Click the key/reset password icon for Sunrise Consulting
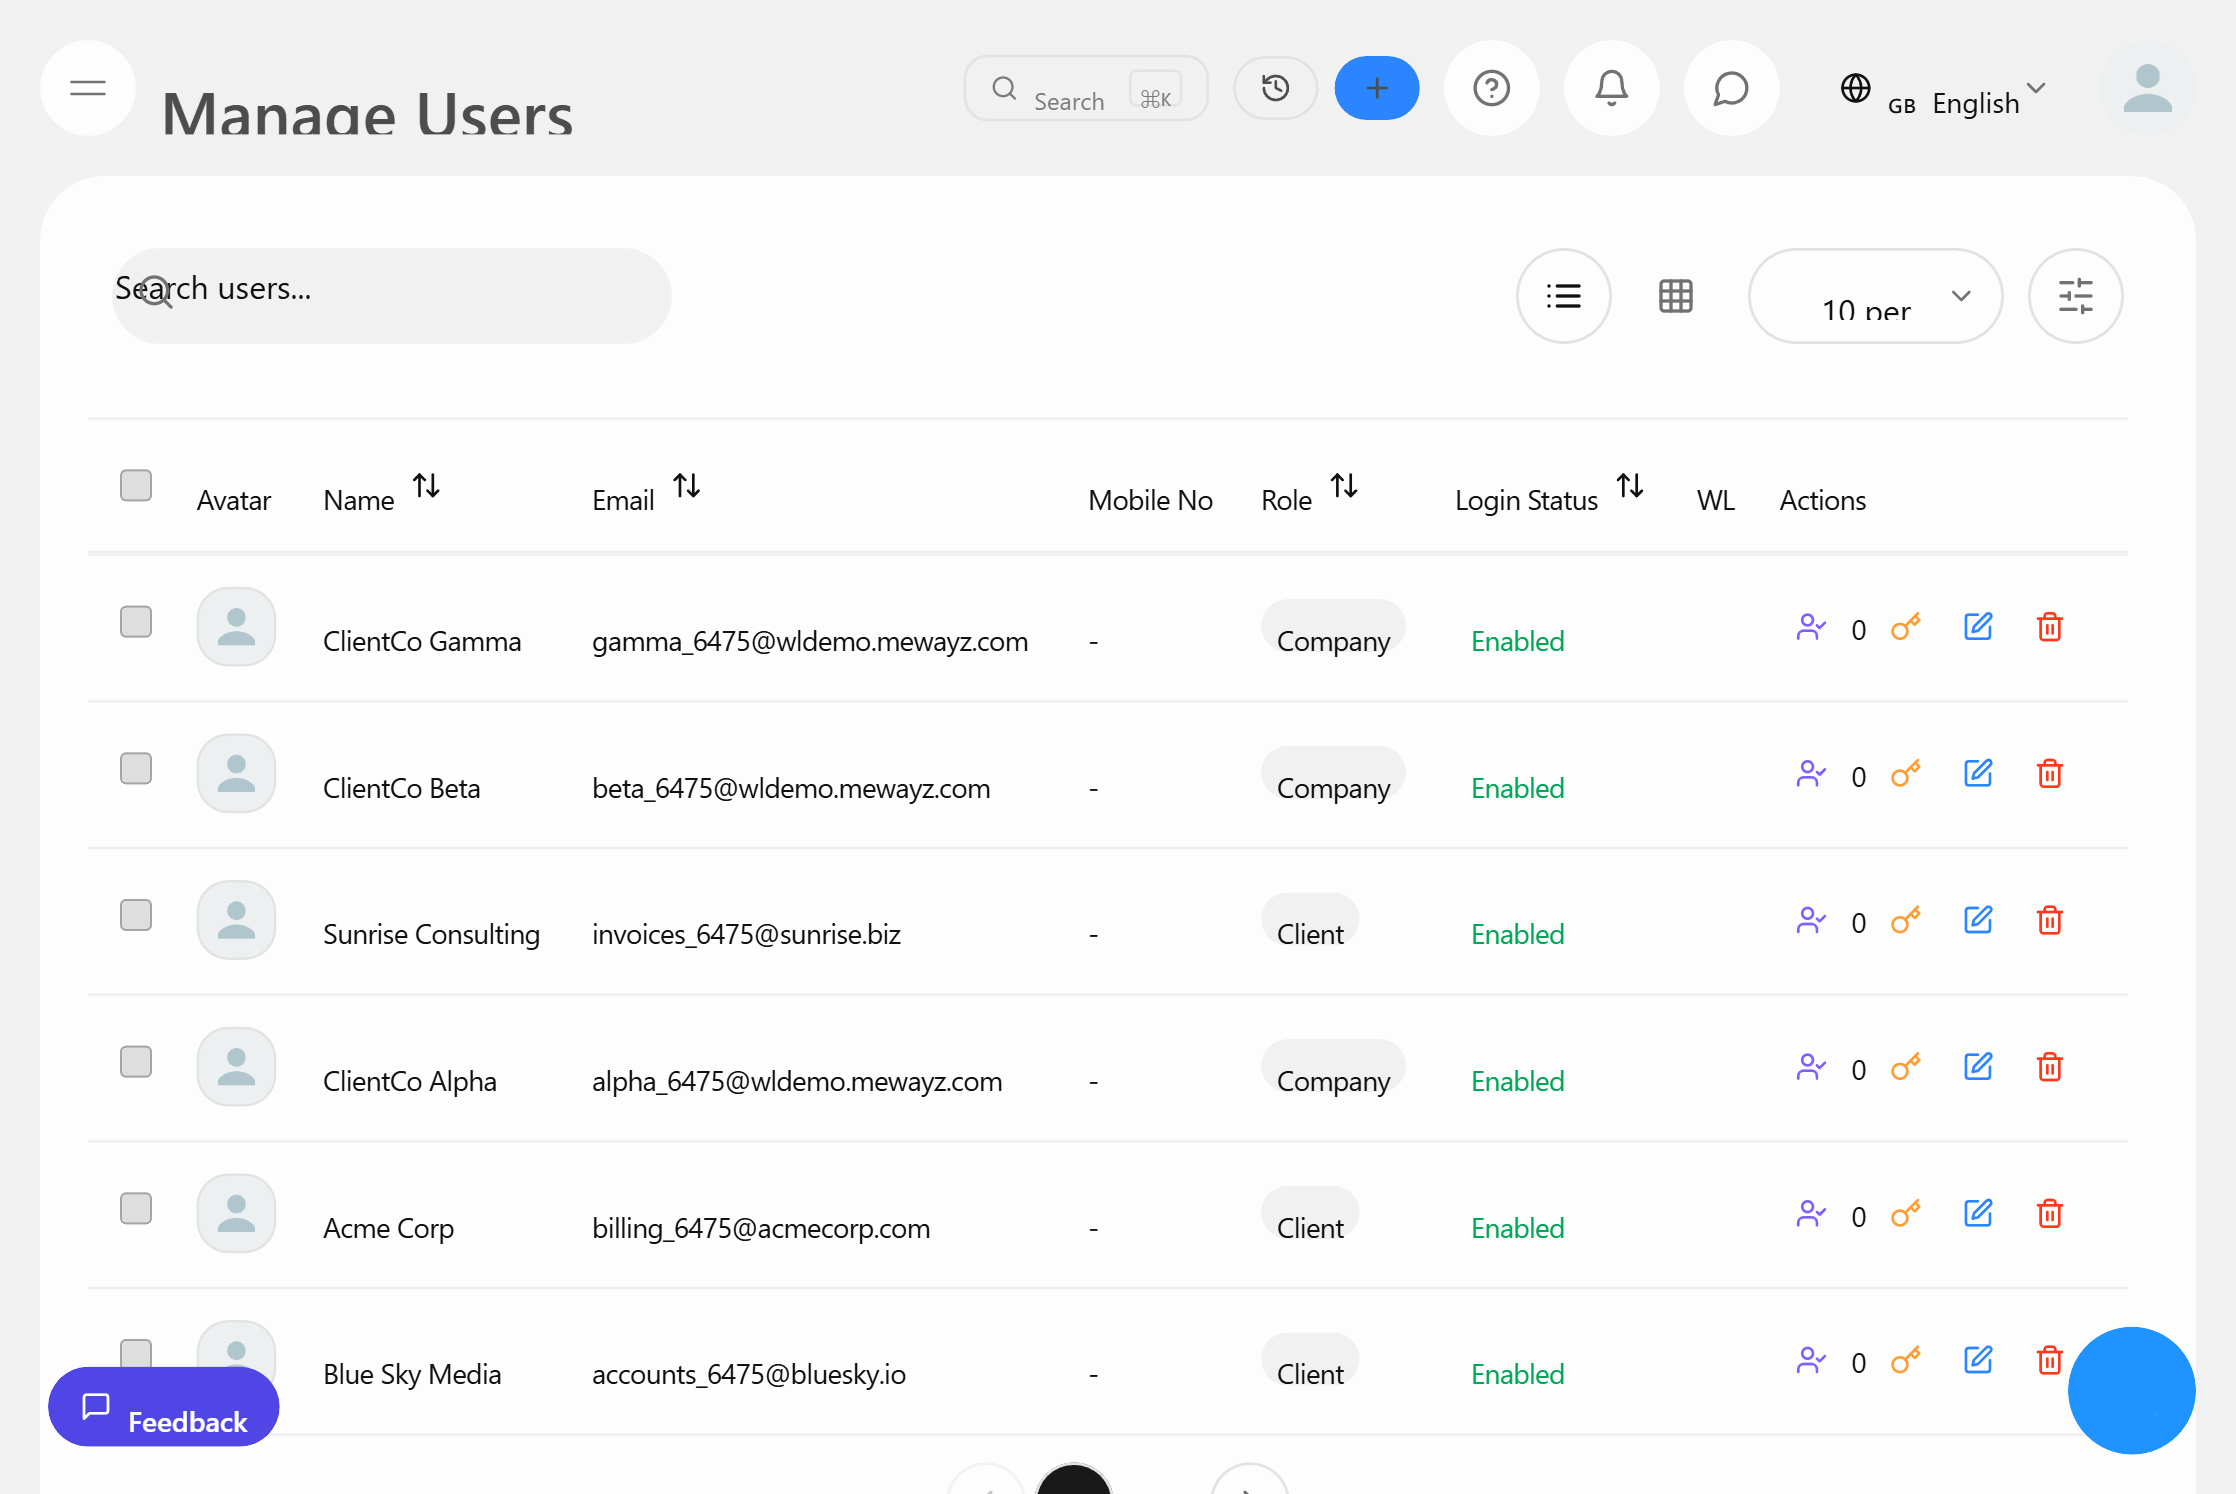Viewport: 2236px width, 1494px height. pos(1905,920)
